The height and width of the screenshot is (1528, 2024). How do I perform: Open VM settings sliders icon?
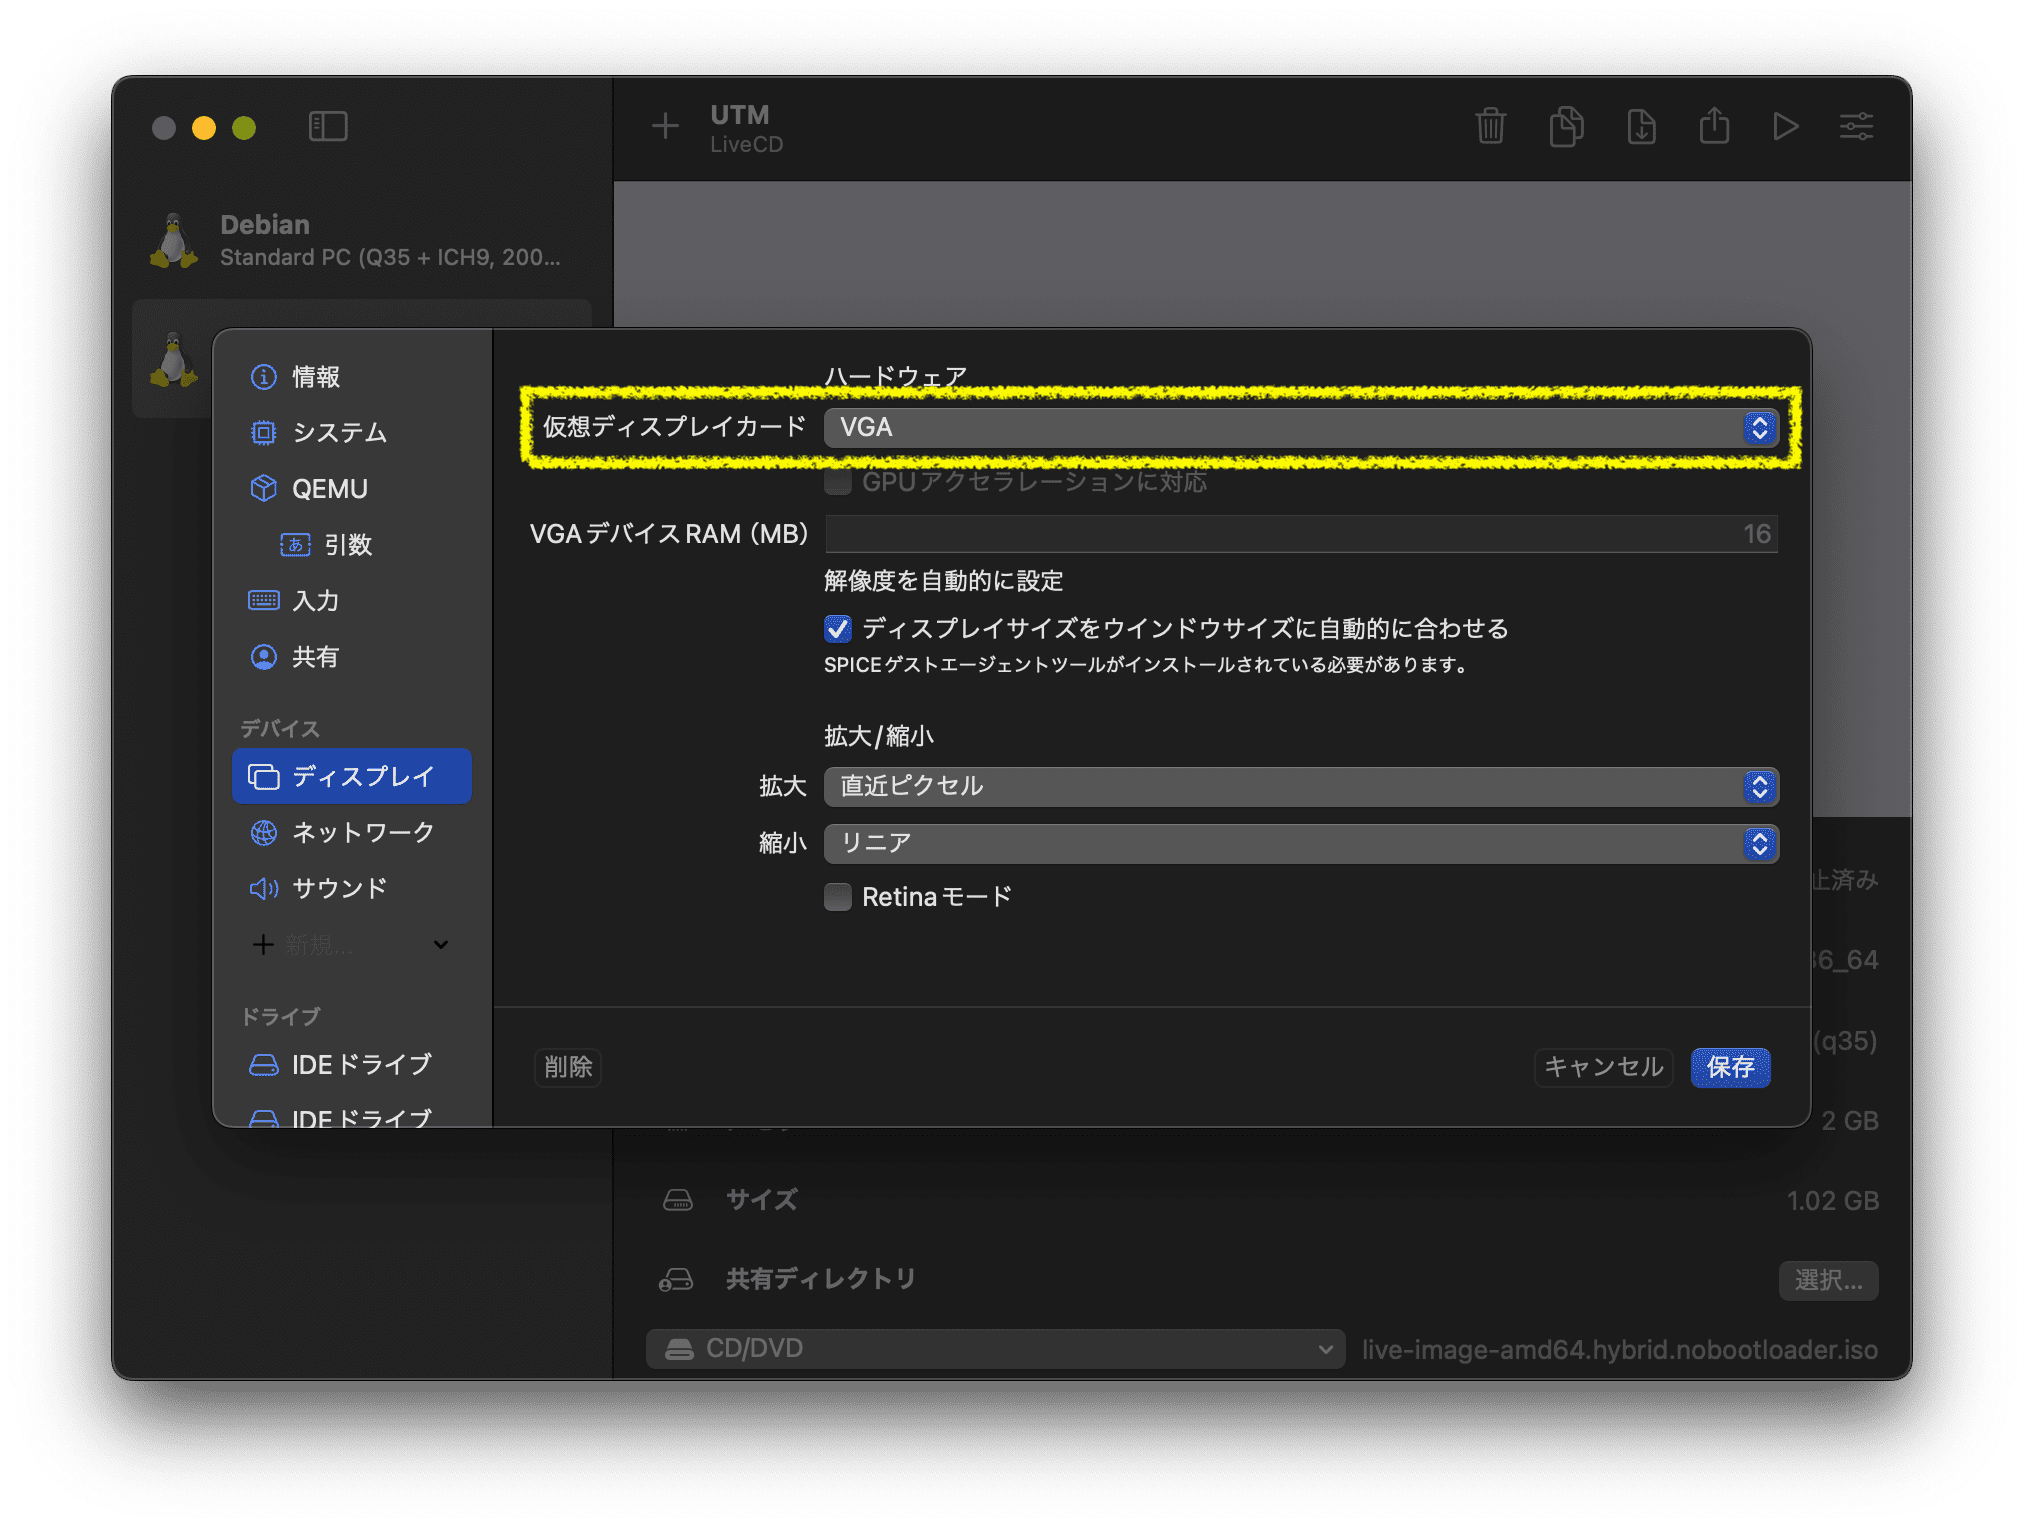(x=1857, y=127)
